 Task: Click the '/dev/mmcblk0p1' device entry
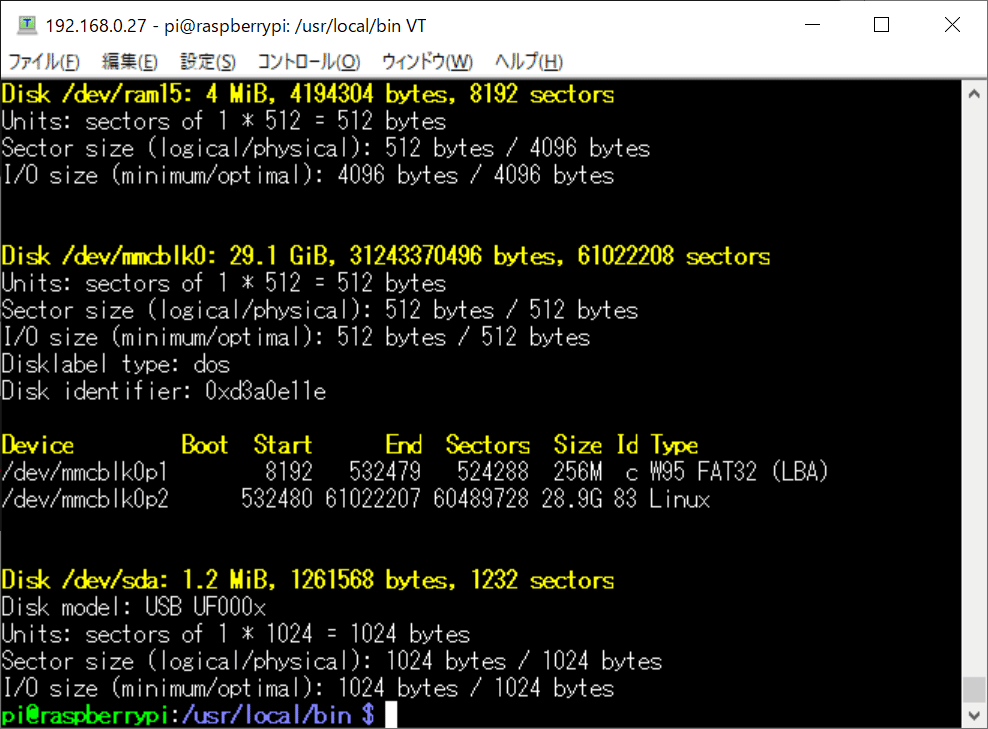(x=84, y=472)
